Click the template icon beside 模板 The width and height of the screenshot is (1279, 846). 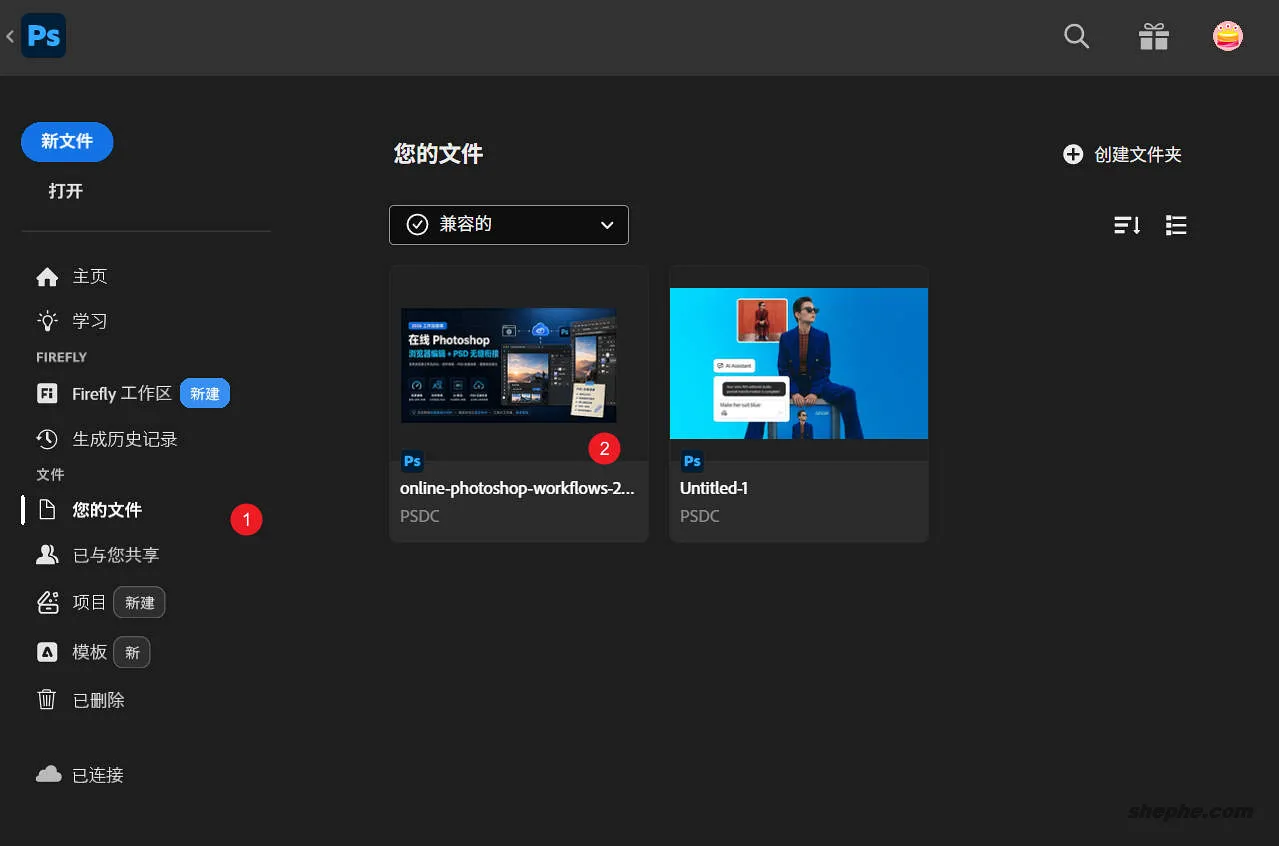point(47,652)
